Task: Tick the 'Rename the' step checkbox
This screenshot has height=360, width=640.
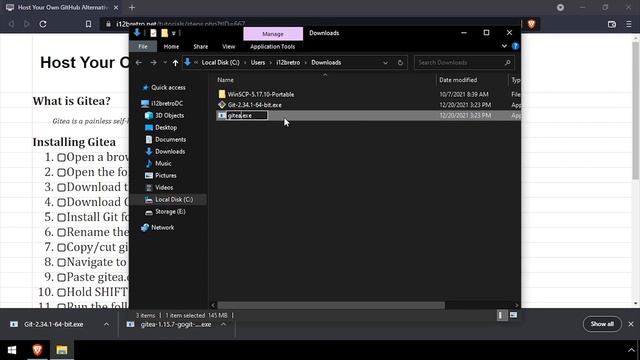Action: coord(61,233)
